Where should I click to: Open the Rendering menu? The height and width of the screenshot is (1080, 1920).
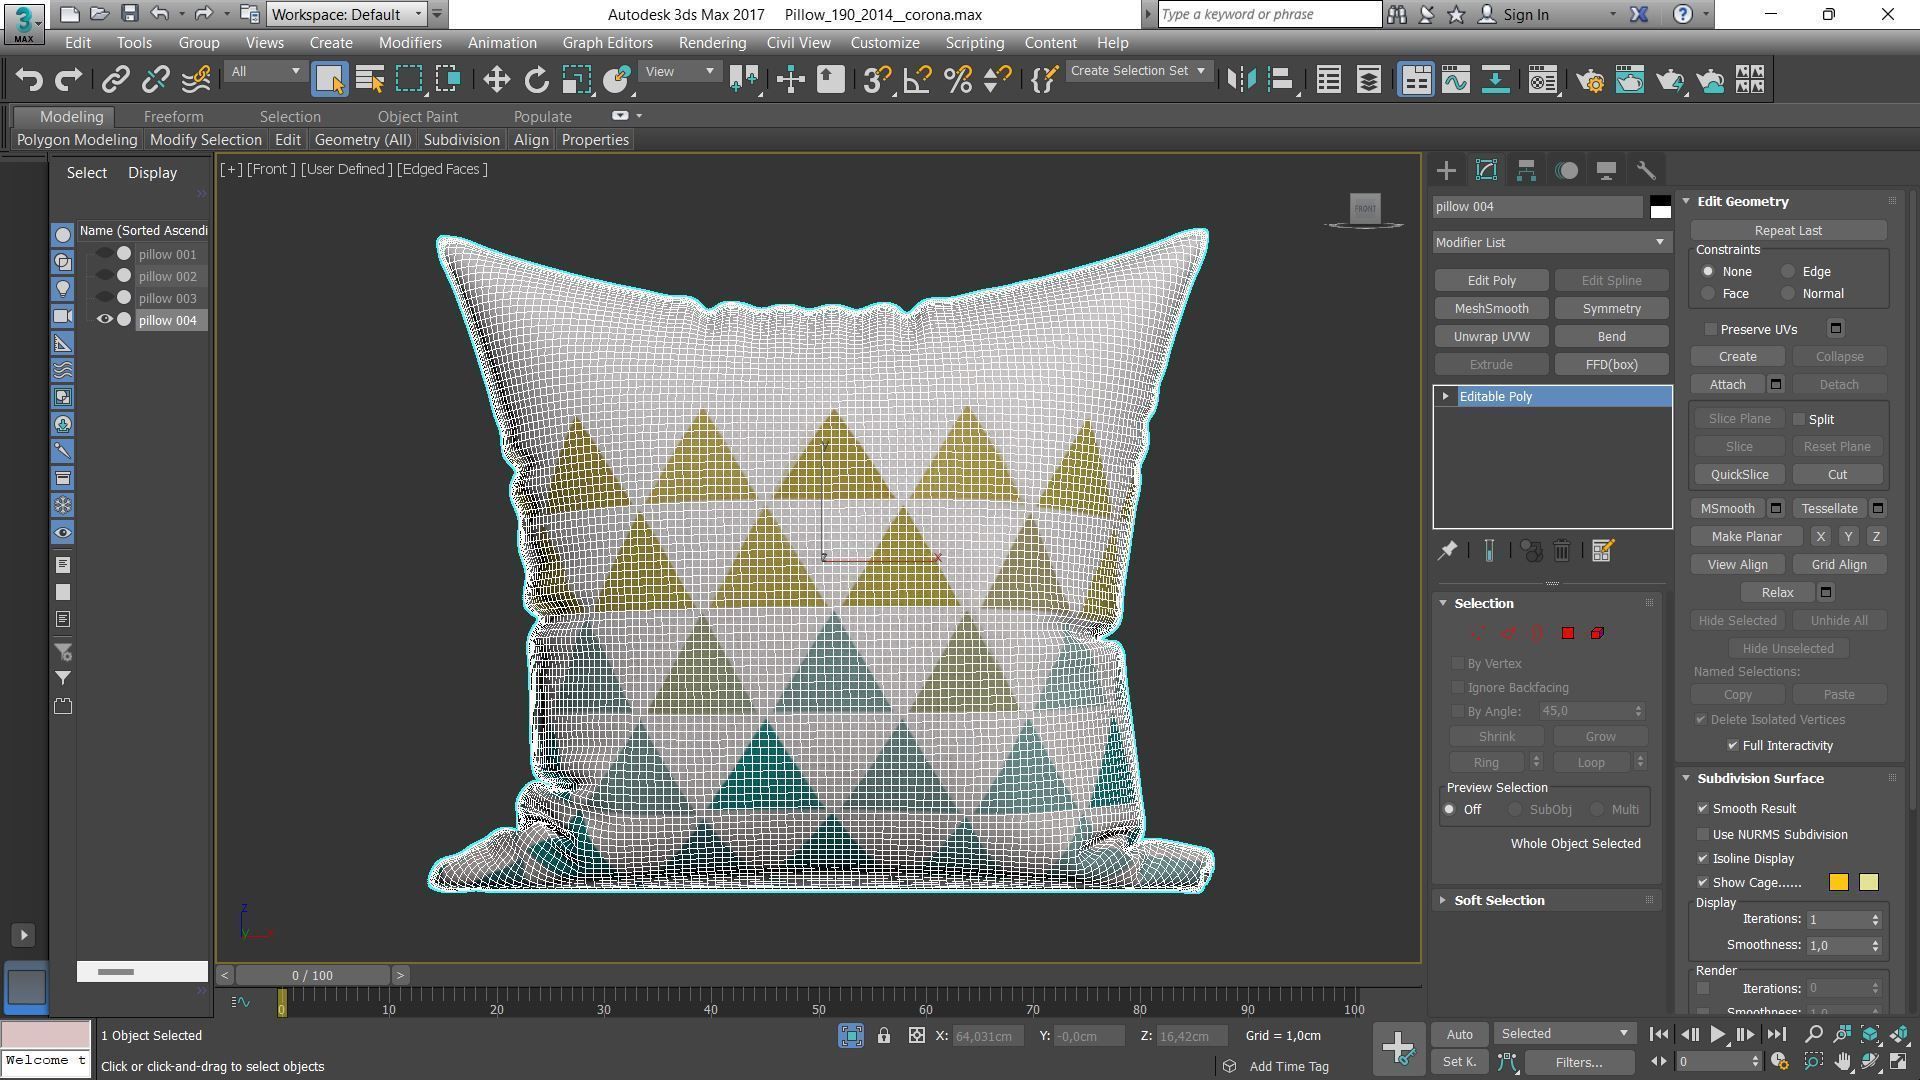coord(712,43)
